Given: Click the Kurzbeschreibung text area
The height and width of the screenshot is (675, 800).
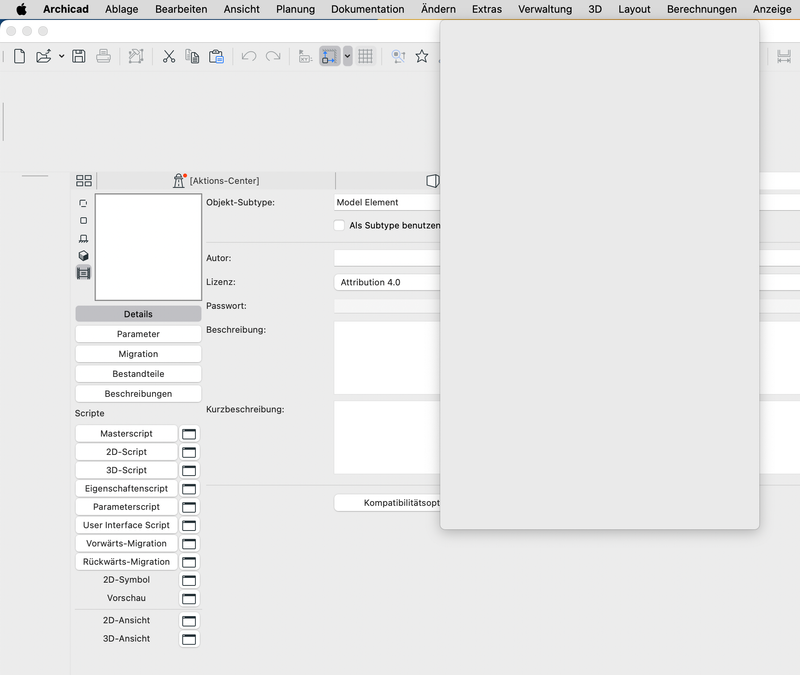Looking at the screenshot, I should (x=387, y=438).
